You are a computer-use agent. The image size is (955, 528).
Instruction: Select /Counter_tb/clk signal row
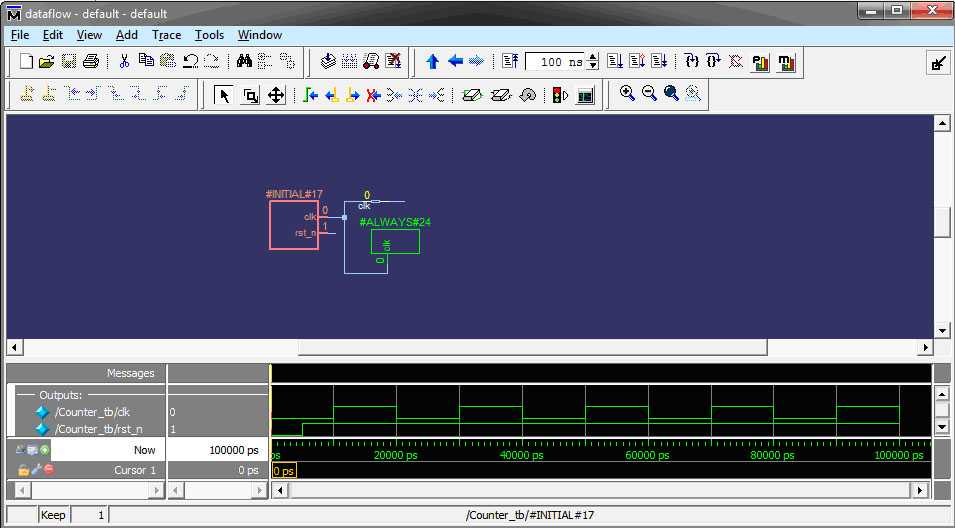(x=92, y=412)
